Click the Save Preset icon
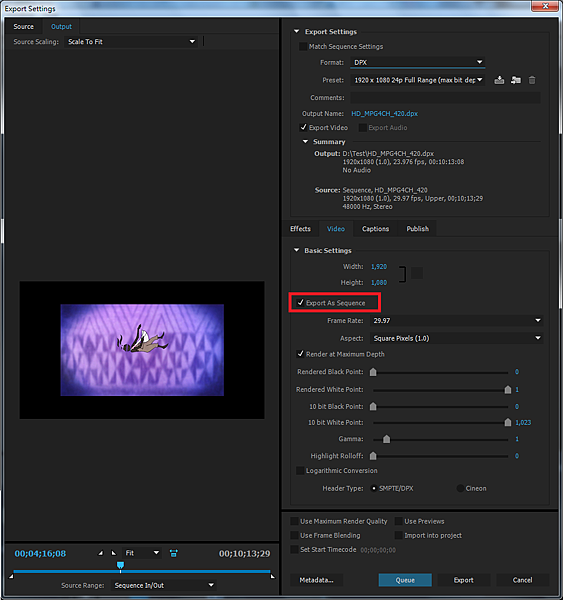The width and height of the screenshot is (563, 600). tap(499, 80)
